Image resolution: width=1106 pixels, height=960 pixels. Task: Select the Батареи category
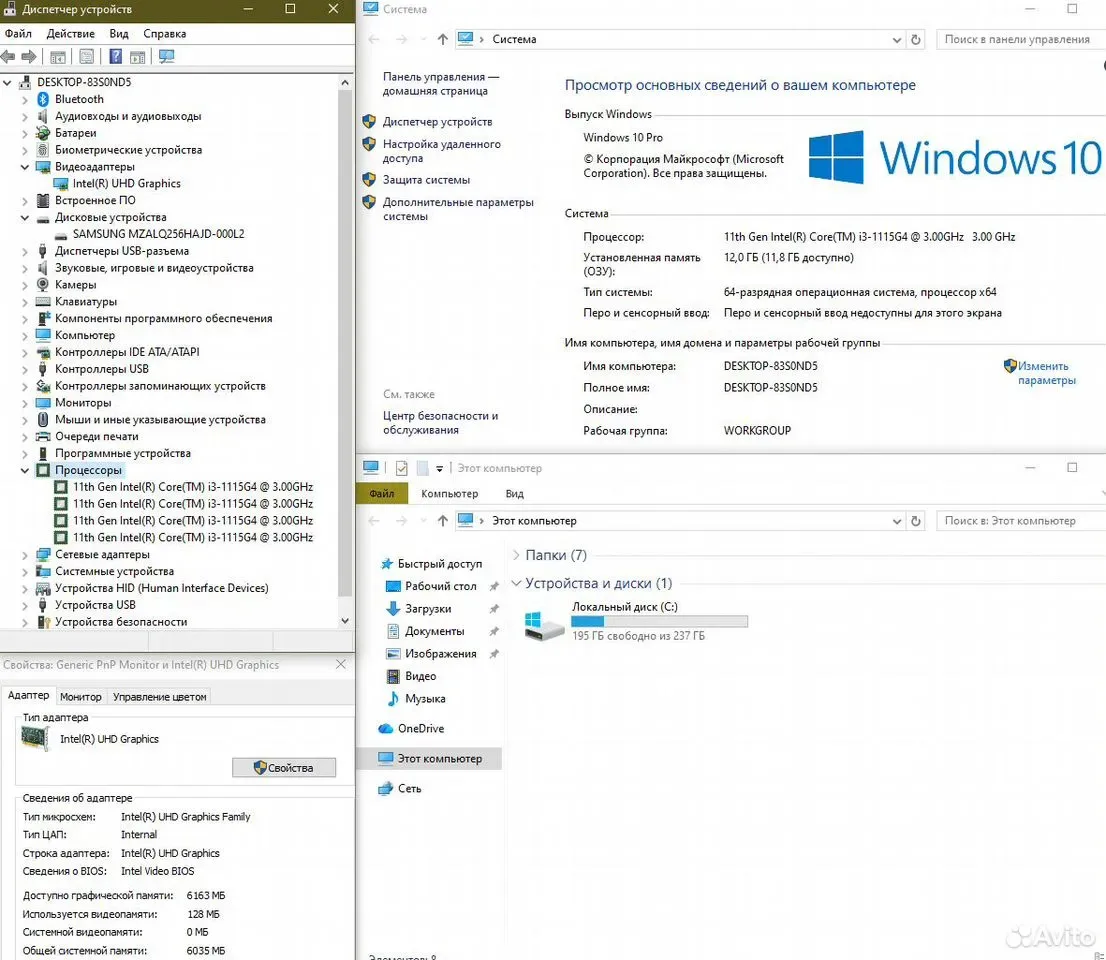tap(75, 133)
